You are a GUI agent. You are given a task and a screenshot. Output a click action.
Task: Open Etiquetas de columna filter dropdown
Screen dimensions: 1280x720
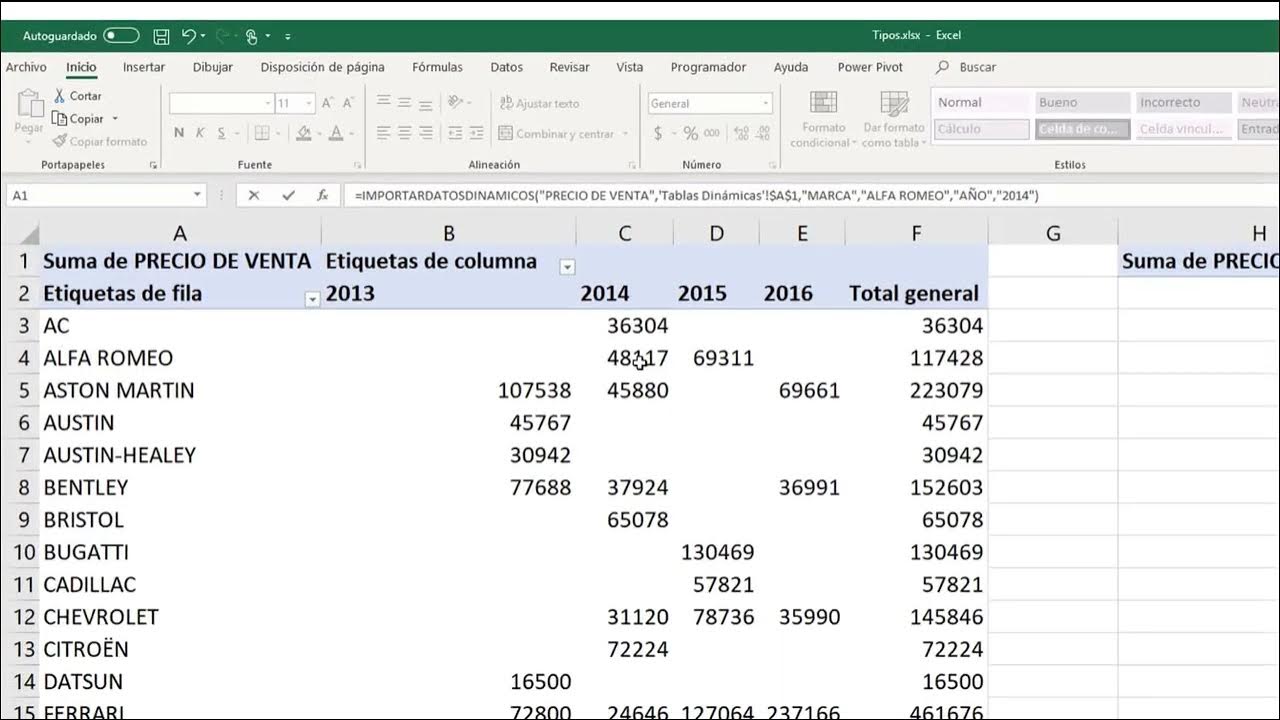[x=568, y=267]
